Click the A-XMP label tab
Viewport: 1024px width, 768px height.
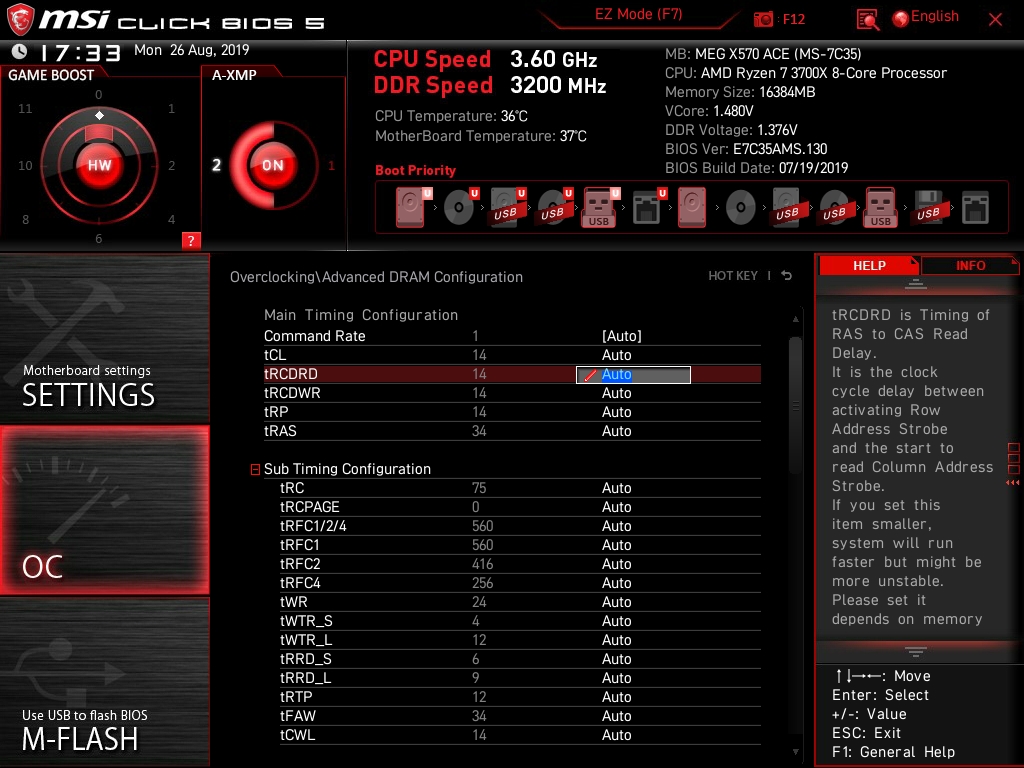click(234, 75)
